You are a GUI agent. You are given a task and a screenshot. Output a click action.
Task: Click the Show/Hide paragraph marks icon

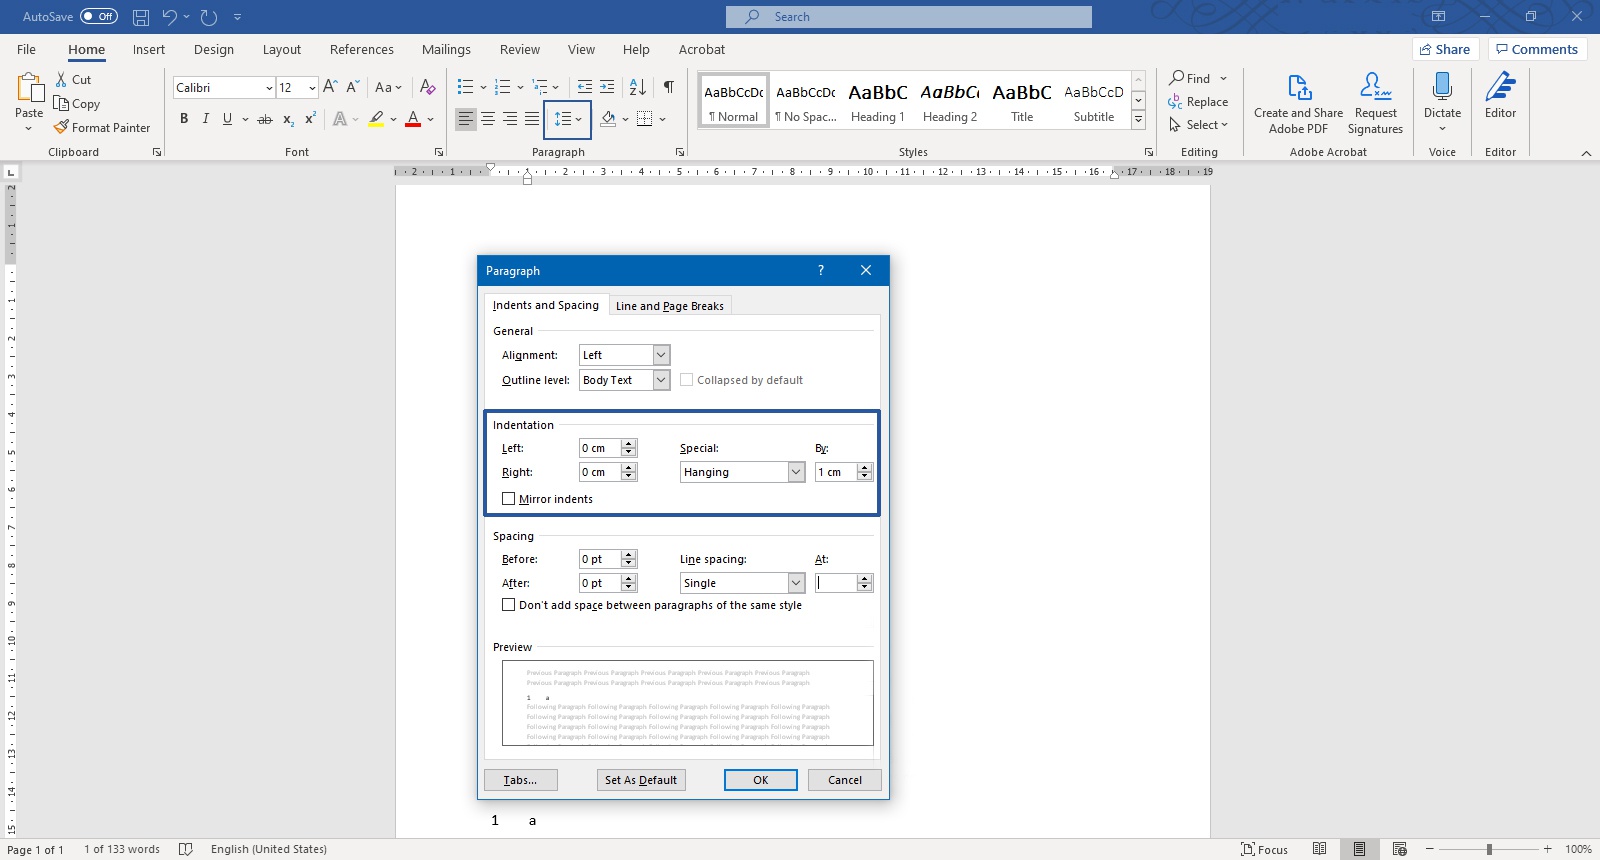point(668,87)
